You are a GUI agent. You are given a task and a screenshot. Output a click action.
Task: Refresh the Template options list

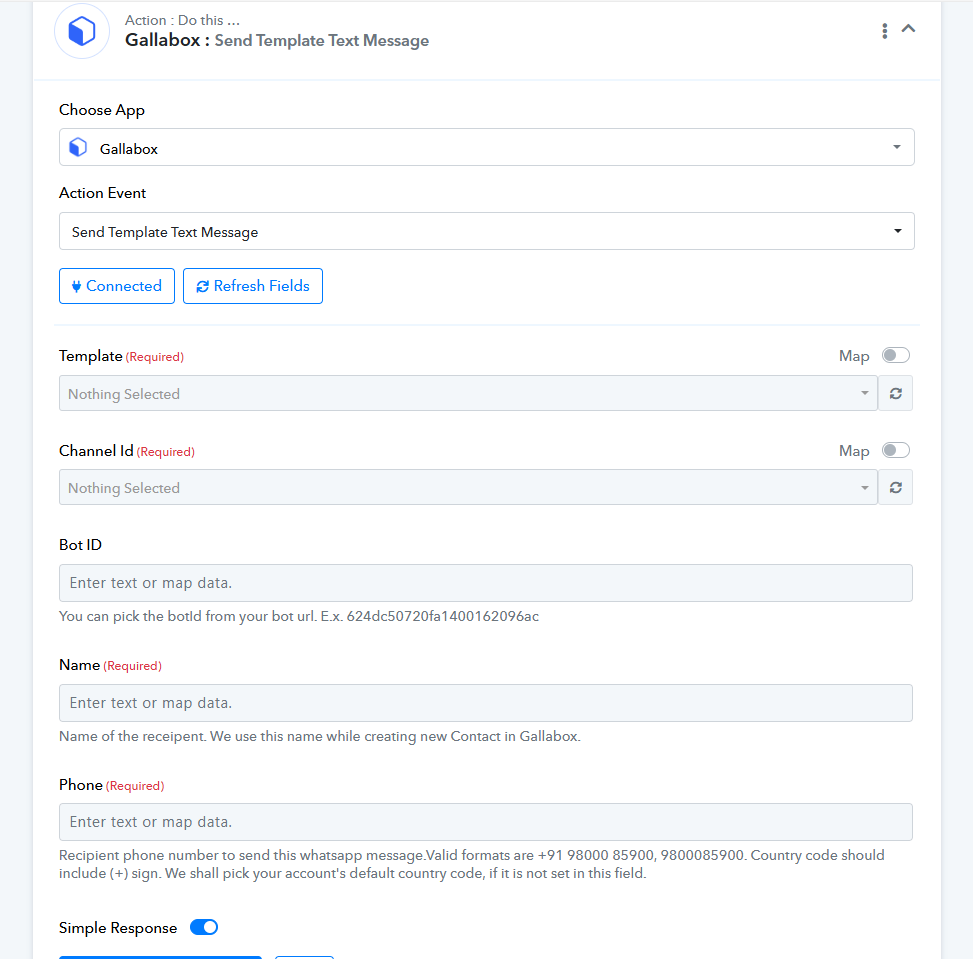click(895, 394)
